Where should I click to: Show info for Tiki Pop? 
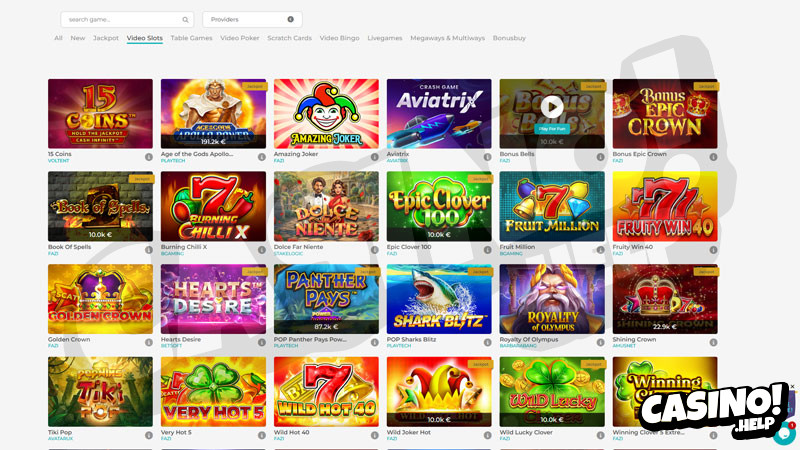(x=149, y=435)
